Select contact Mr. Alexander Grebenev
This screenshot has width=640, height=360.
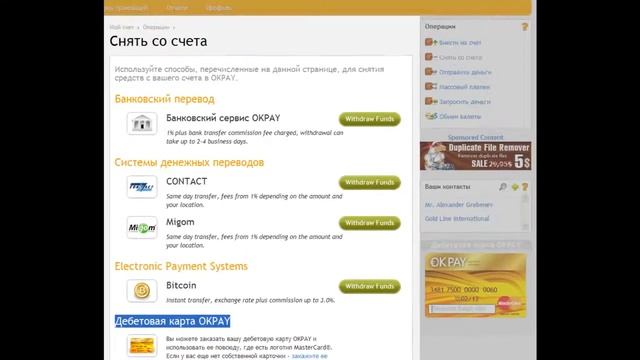point(458,204)
